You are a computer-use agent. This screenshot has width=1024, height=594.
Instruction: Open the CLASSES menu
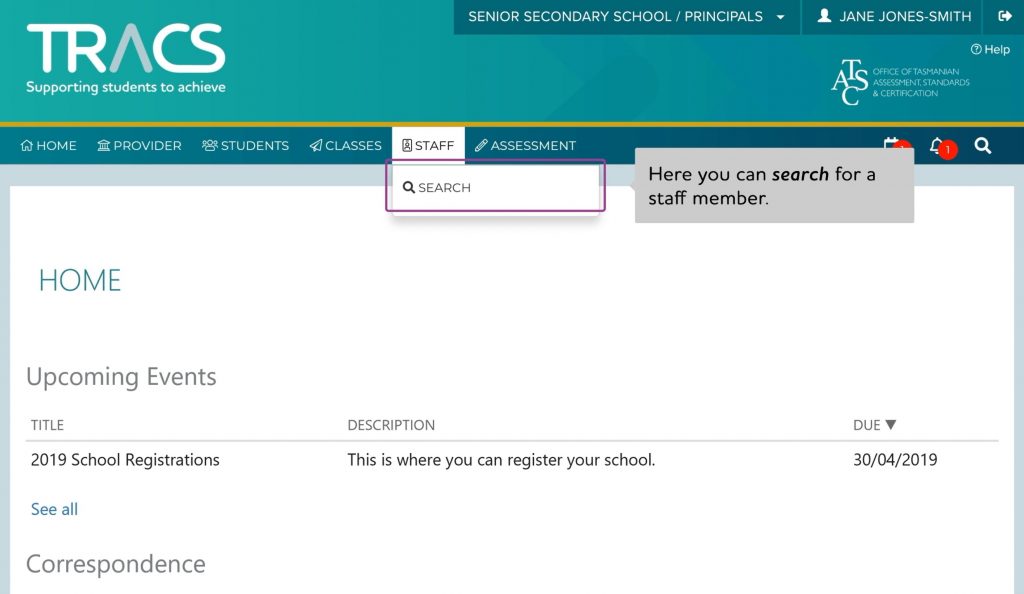click(345, 145)
